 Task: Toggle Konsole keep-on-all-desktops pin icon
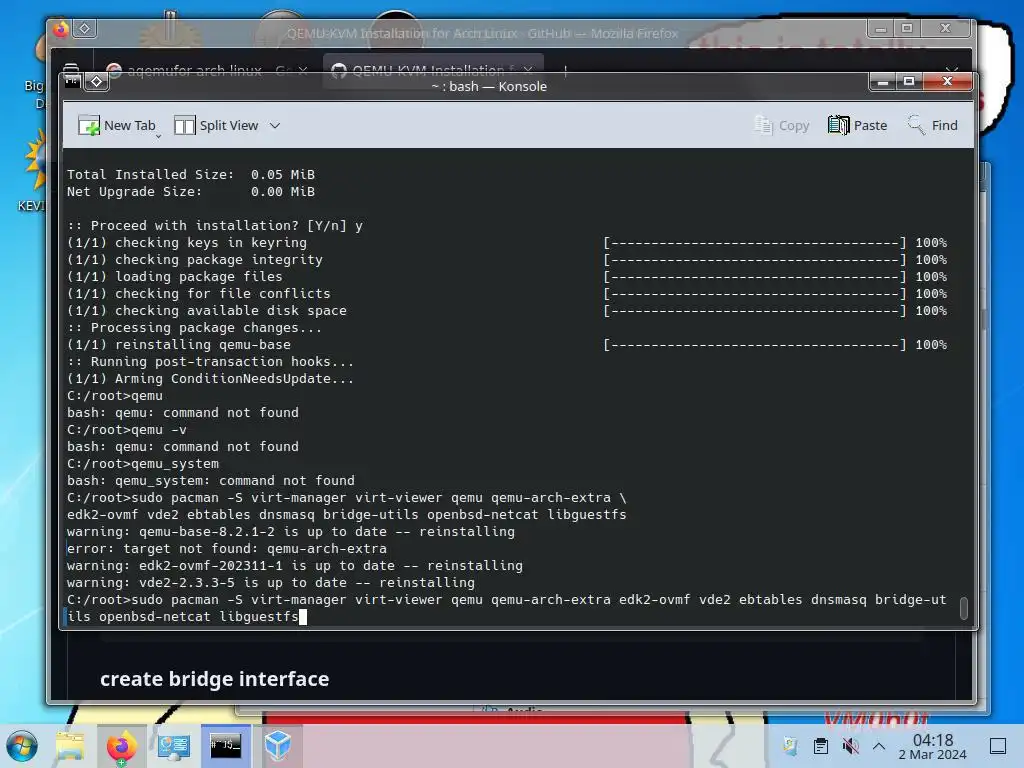[97, 82]
